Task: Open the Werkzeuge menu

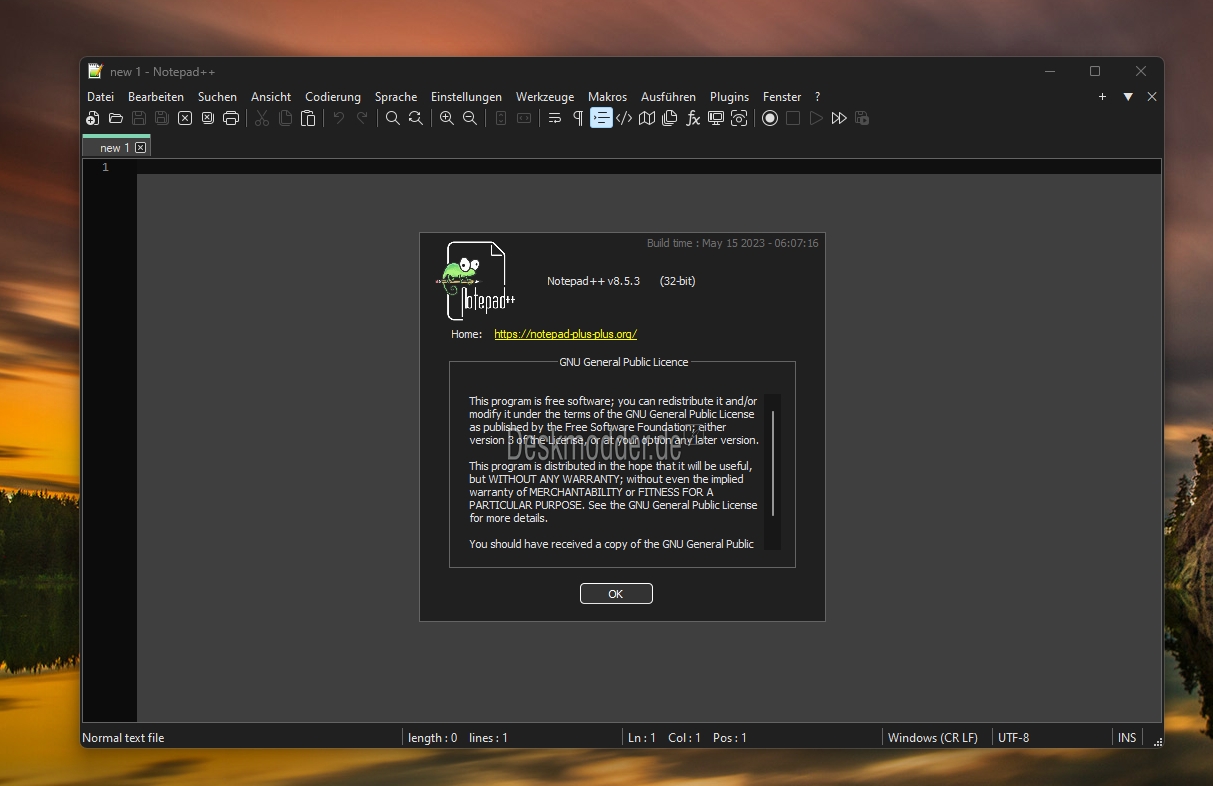Action: (545, 97)
